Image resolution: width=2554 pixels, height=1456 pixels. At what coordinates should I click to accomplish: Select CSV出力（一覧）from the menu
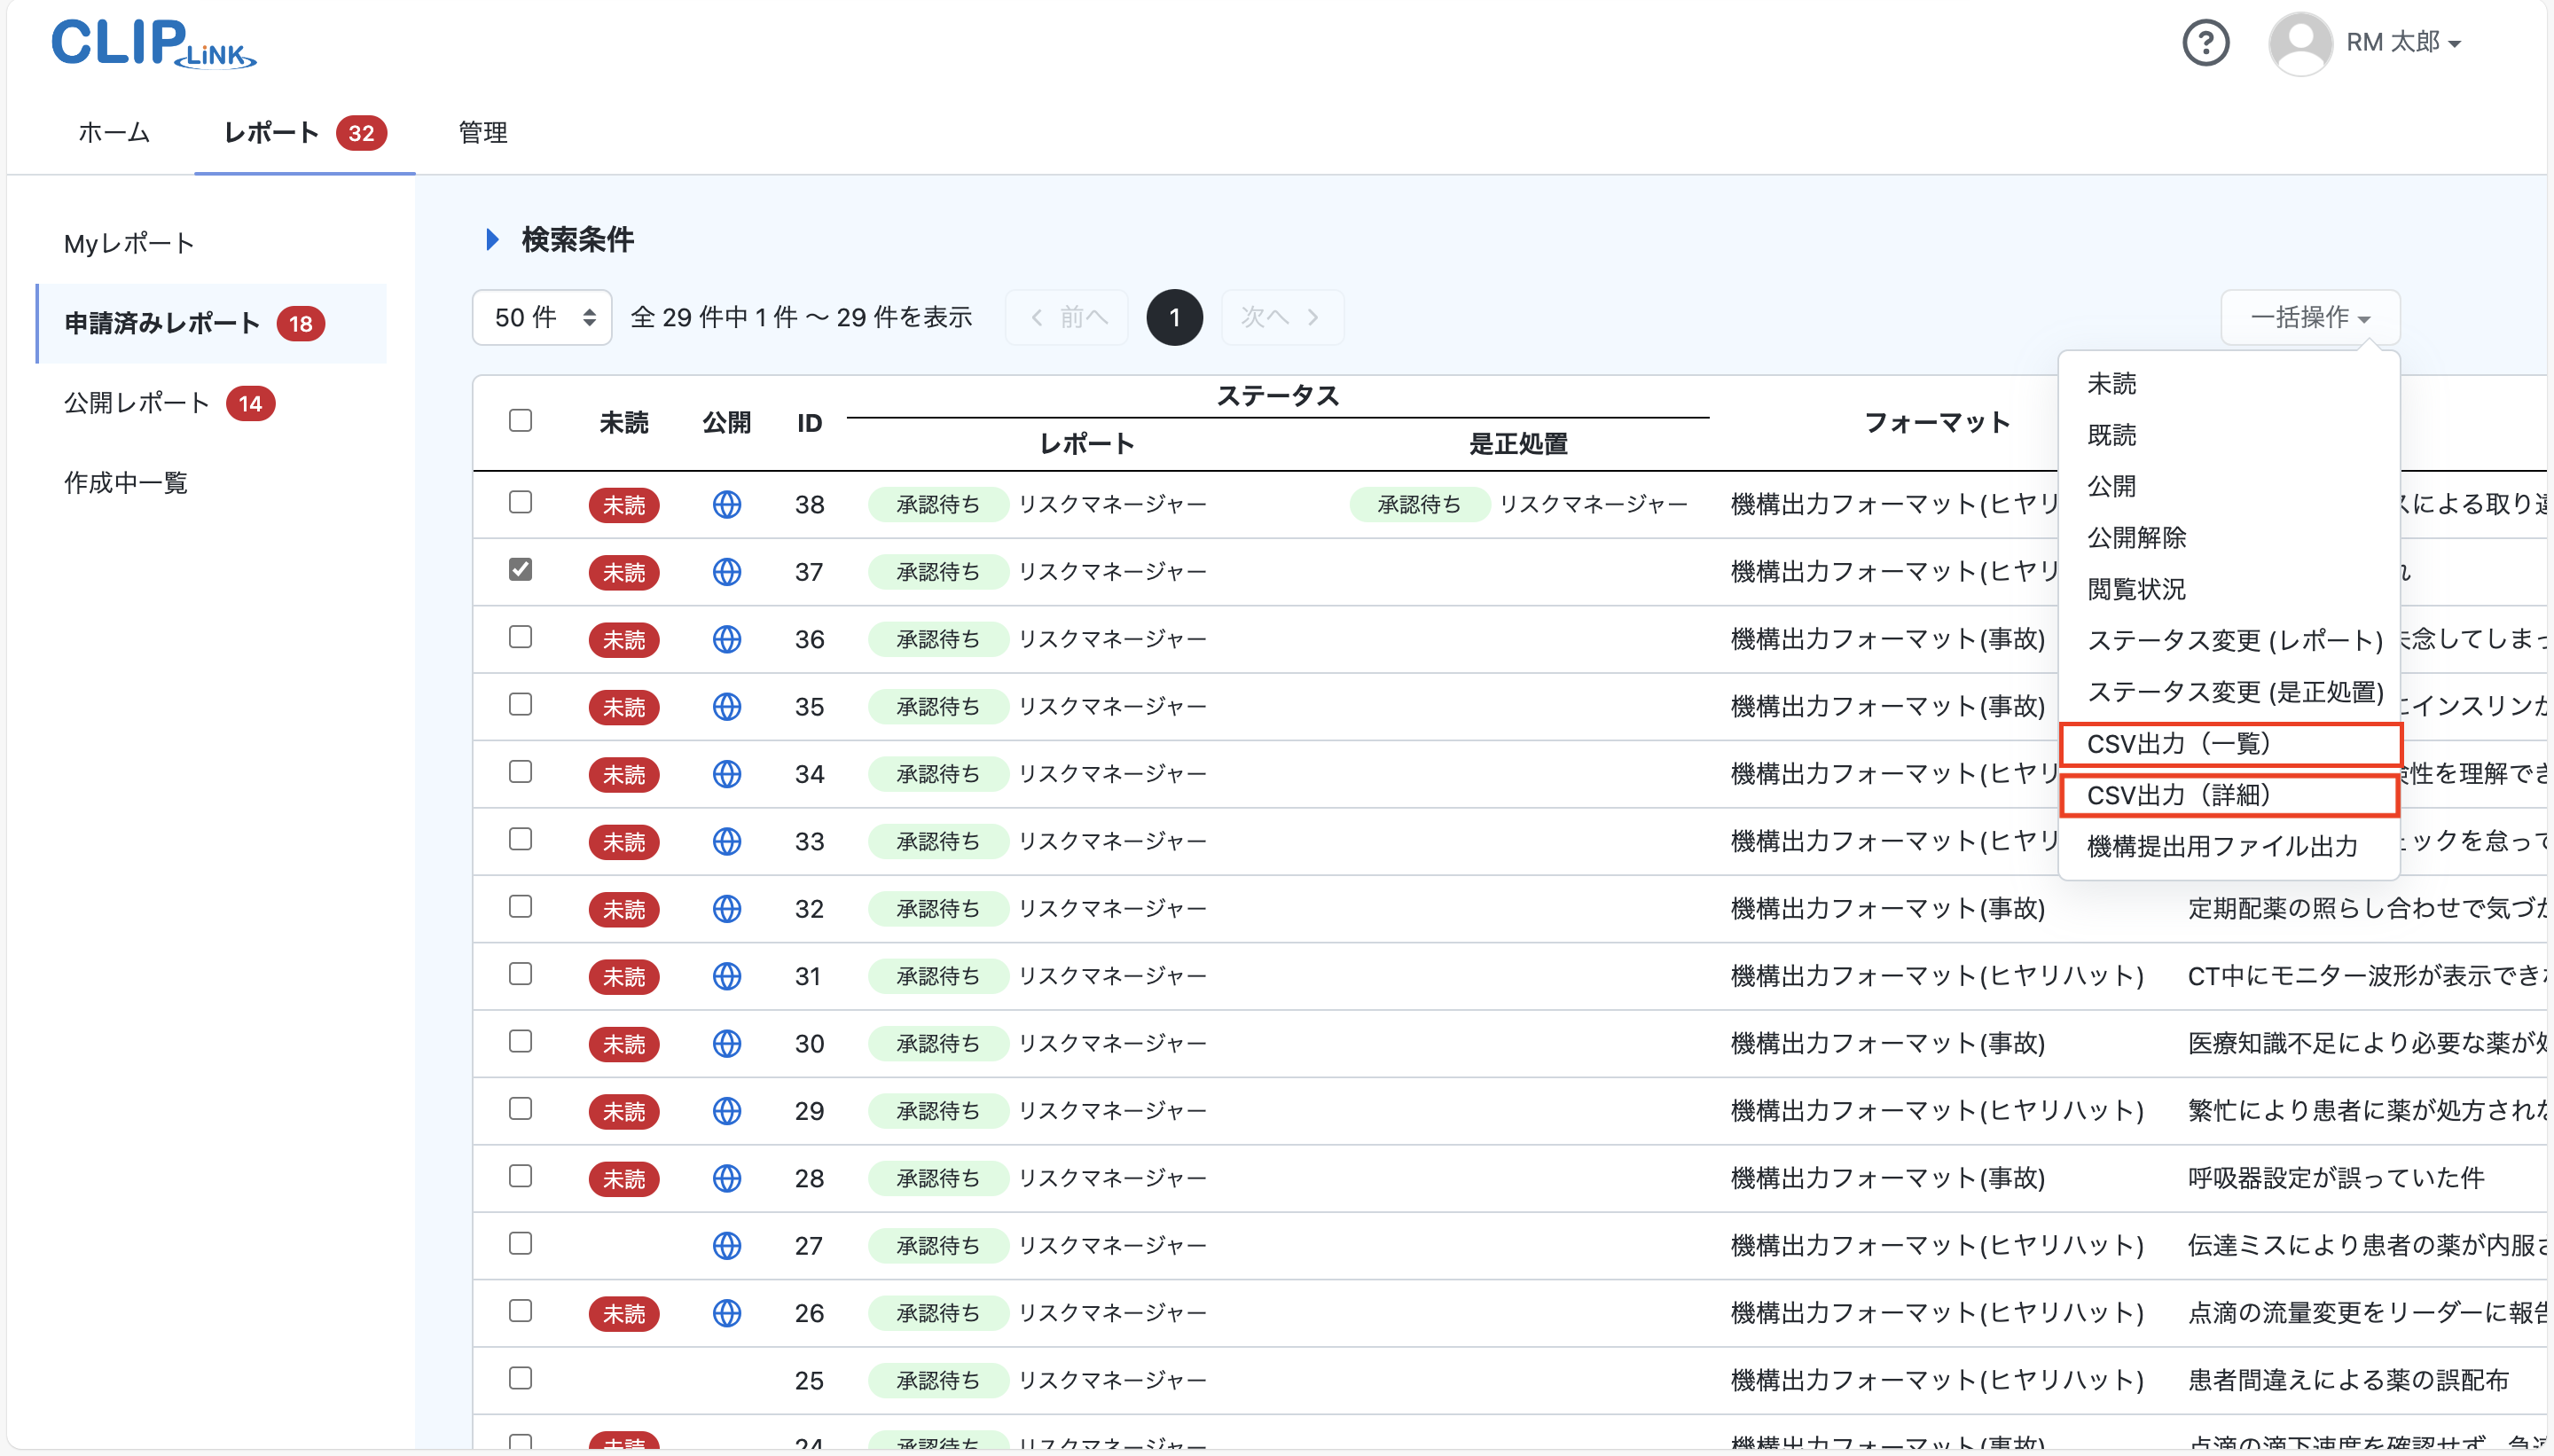coord(2229,743)
